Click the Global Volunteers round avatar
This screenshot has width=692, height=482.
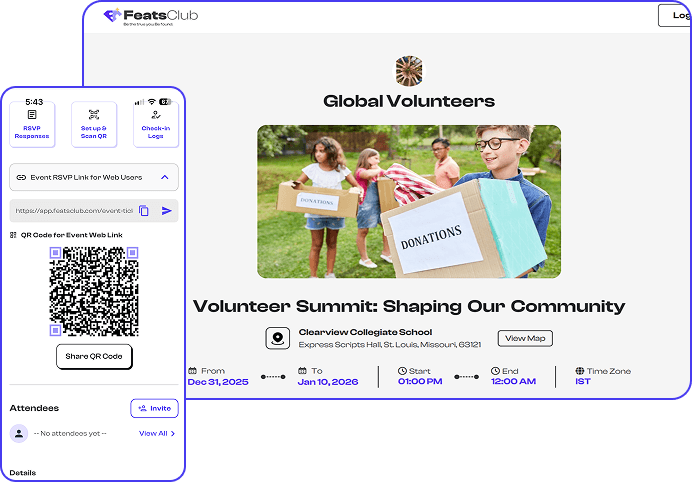(x=408, y=71)
